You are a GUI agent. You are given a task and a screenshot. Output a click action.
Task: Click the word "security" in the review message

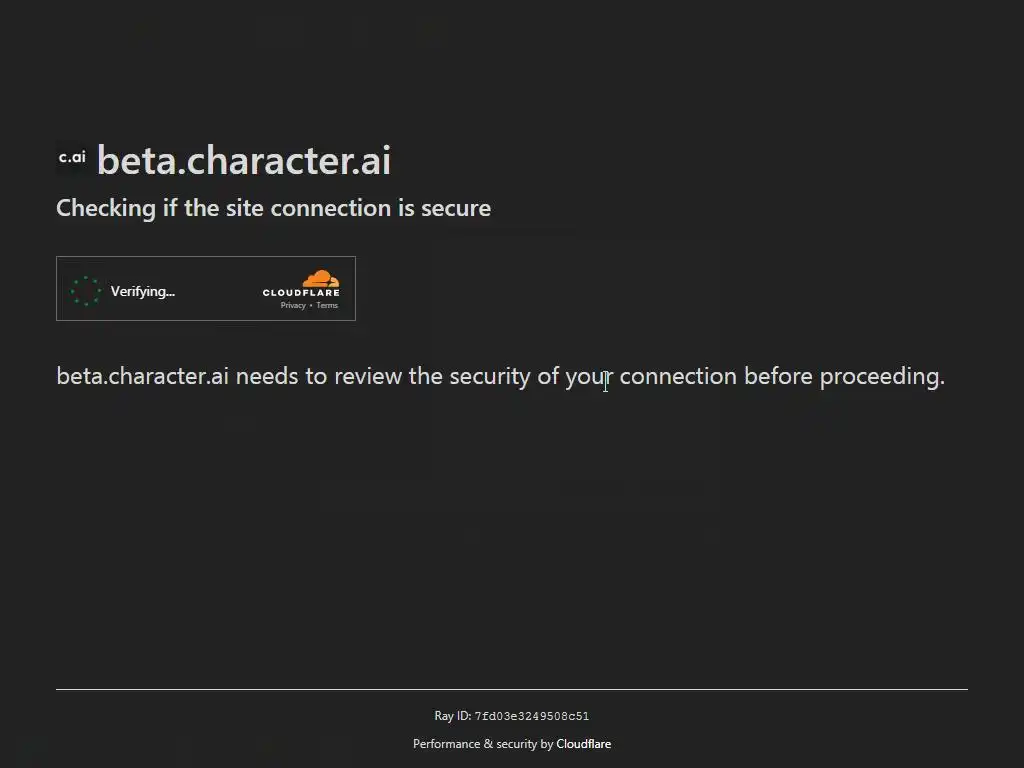(490, 377)
